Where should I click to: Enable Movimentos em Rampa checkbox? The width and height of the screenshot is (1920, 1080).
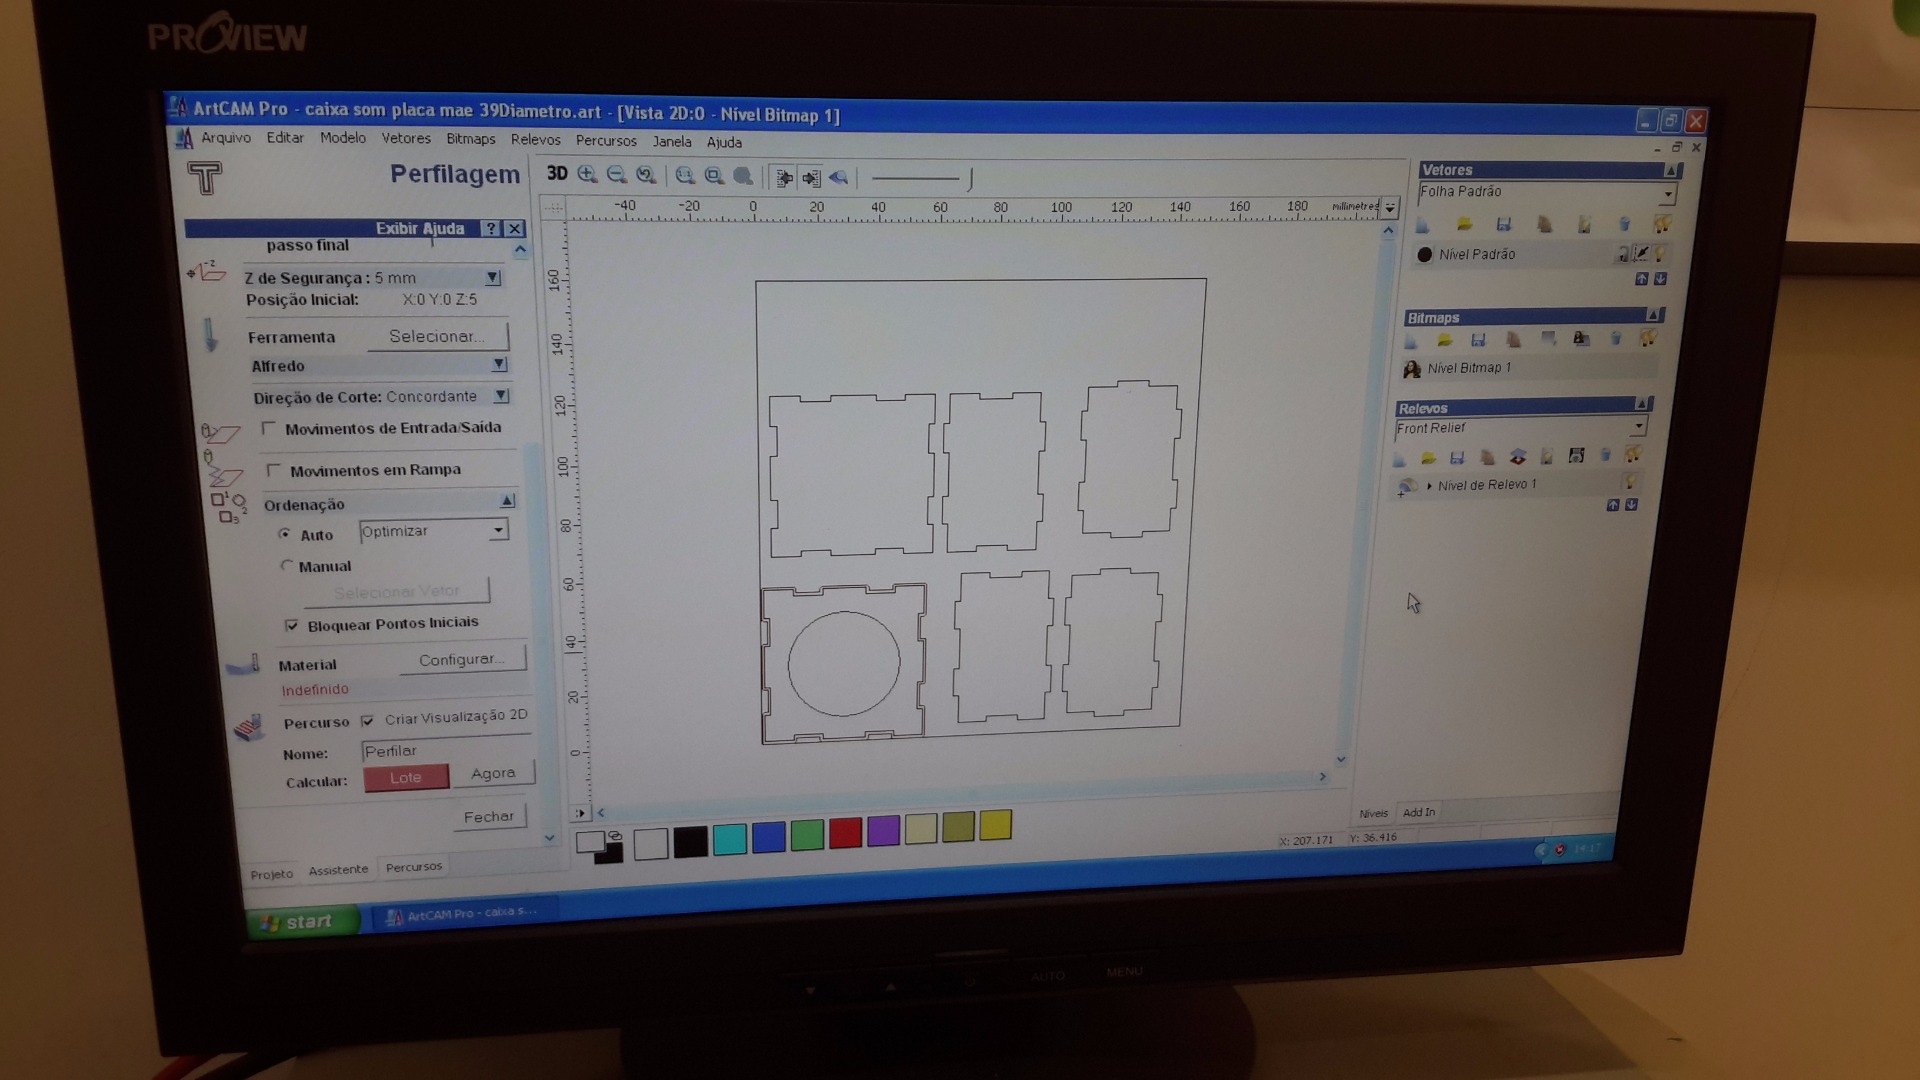(274, 470)
